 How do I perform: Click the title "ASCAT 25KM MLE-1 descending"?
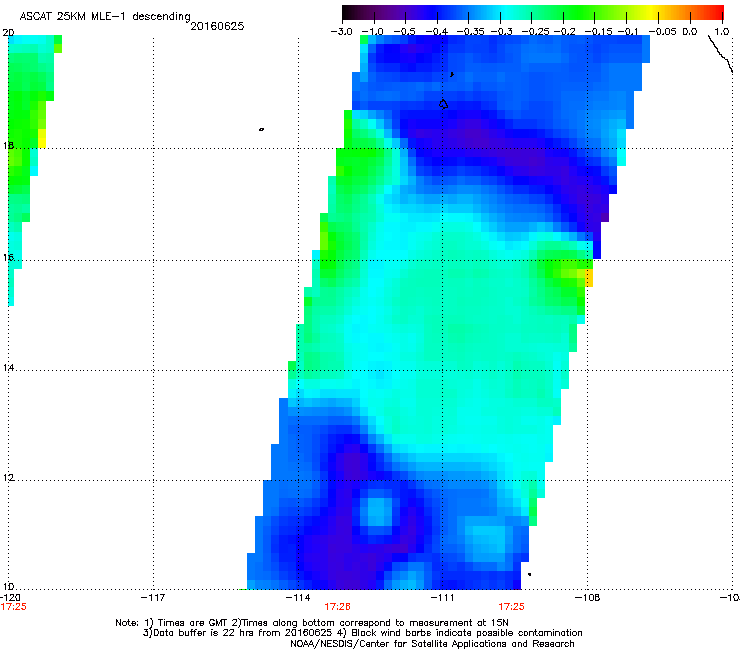[x=105, y=16]
